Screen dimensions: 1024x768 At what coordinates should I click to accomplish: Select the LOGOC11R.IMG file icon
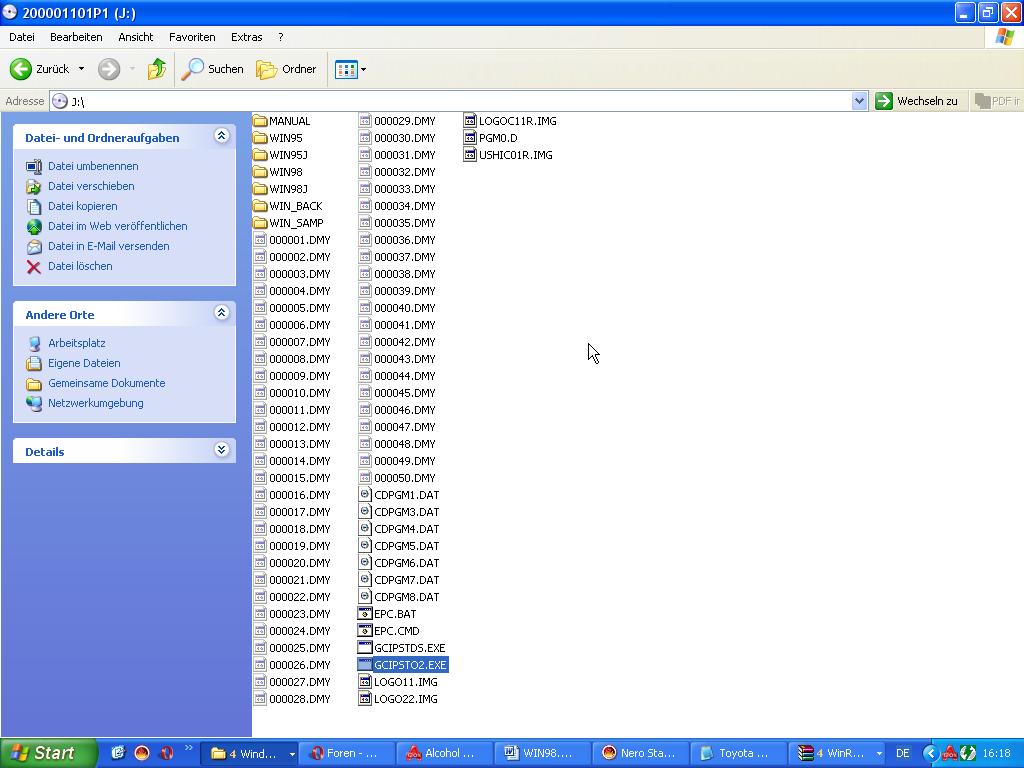click(x=470, y=121)
